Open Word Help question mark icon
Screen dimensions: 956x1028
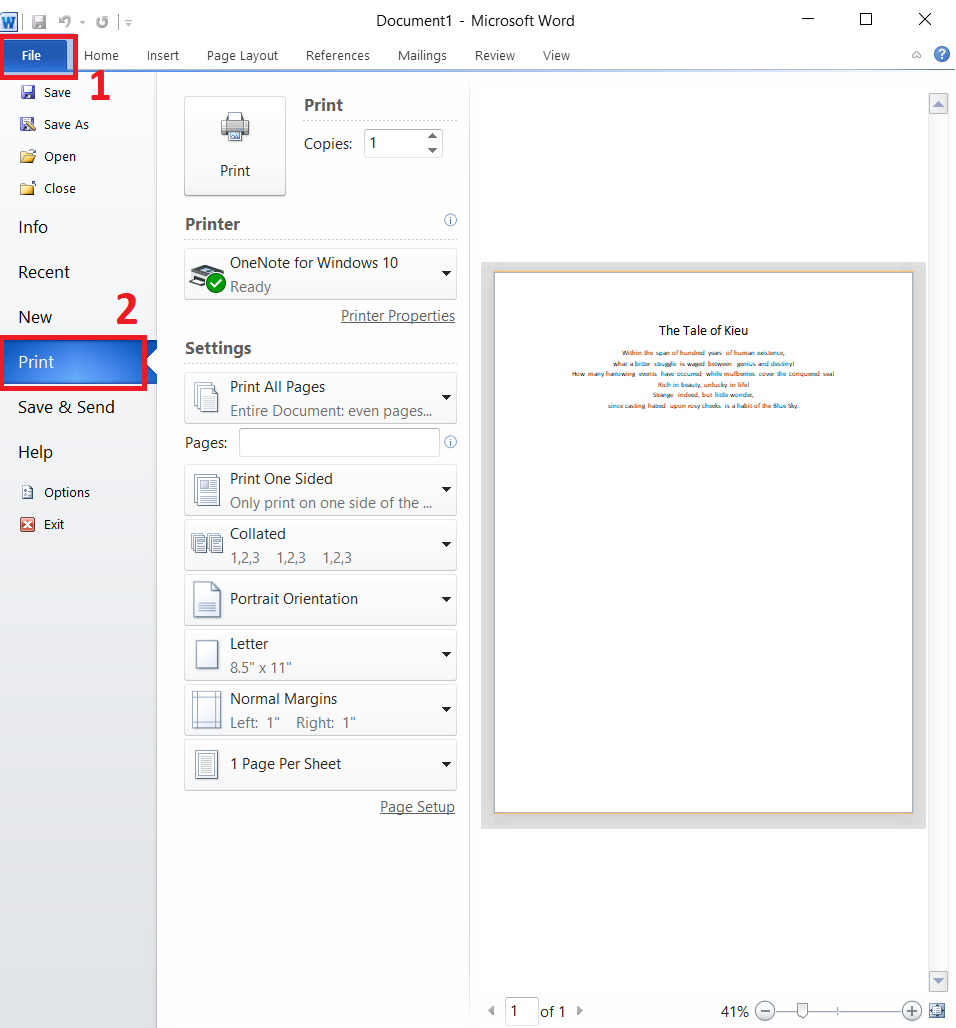(941, 55)
